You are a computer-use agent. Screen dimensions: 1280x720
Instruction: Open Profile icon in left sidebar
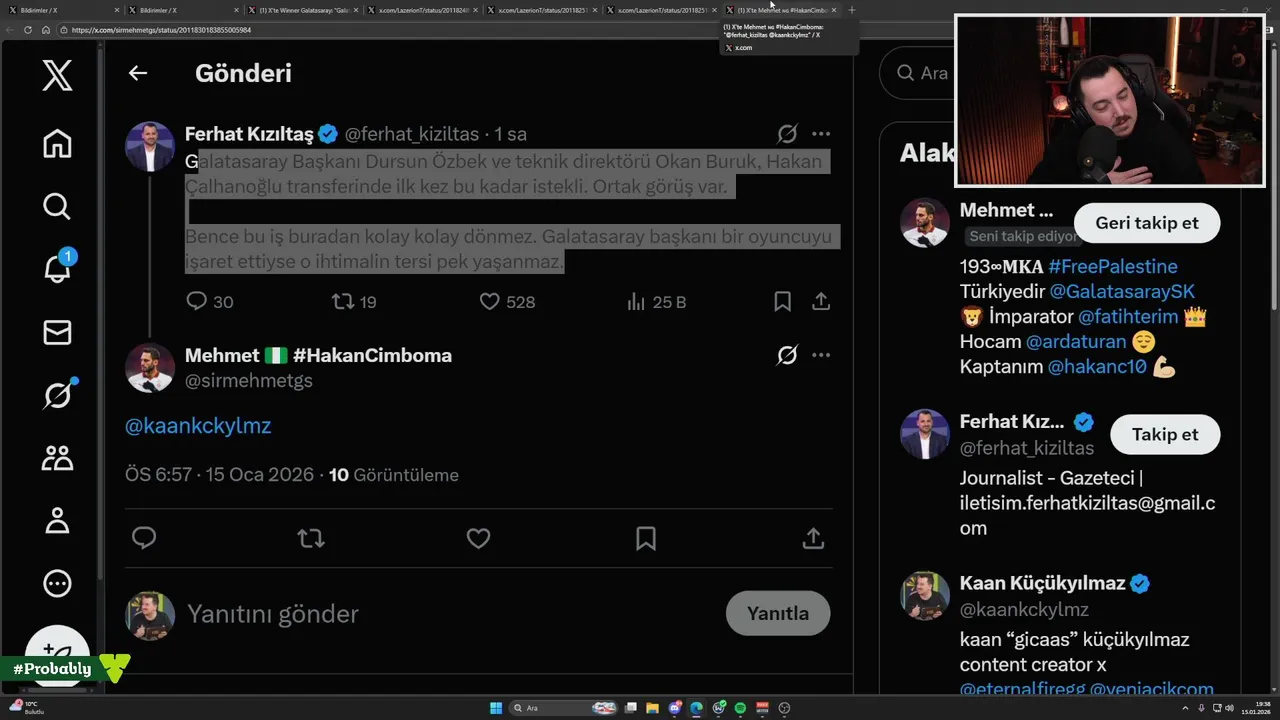point(57,521)
